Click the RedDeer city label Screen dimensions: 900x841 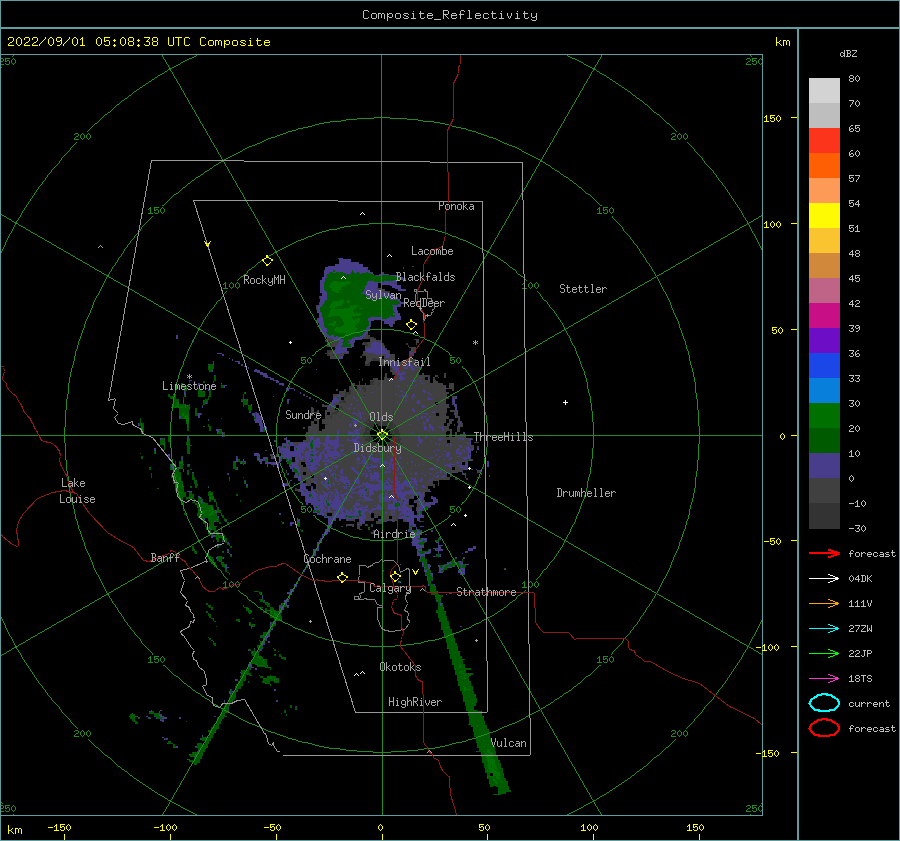tap(424, 303)
